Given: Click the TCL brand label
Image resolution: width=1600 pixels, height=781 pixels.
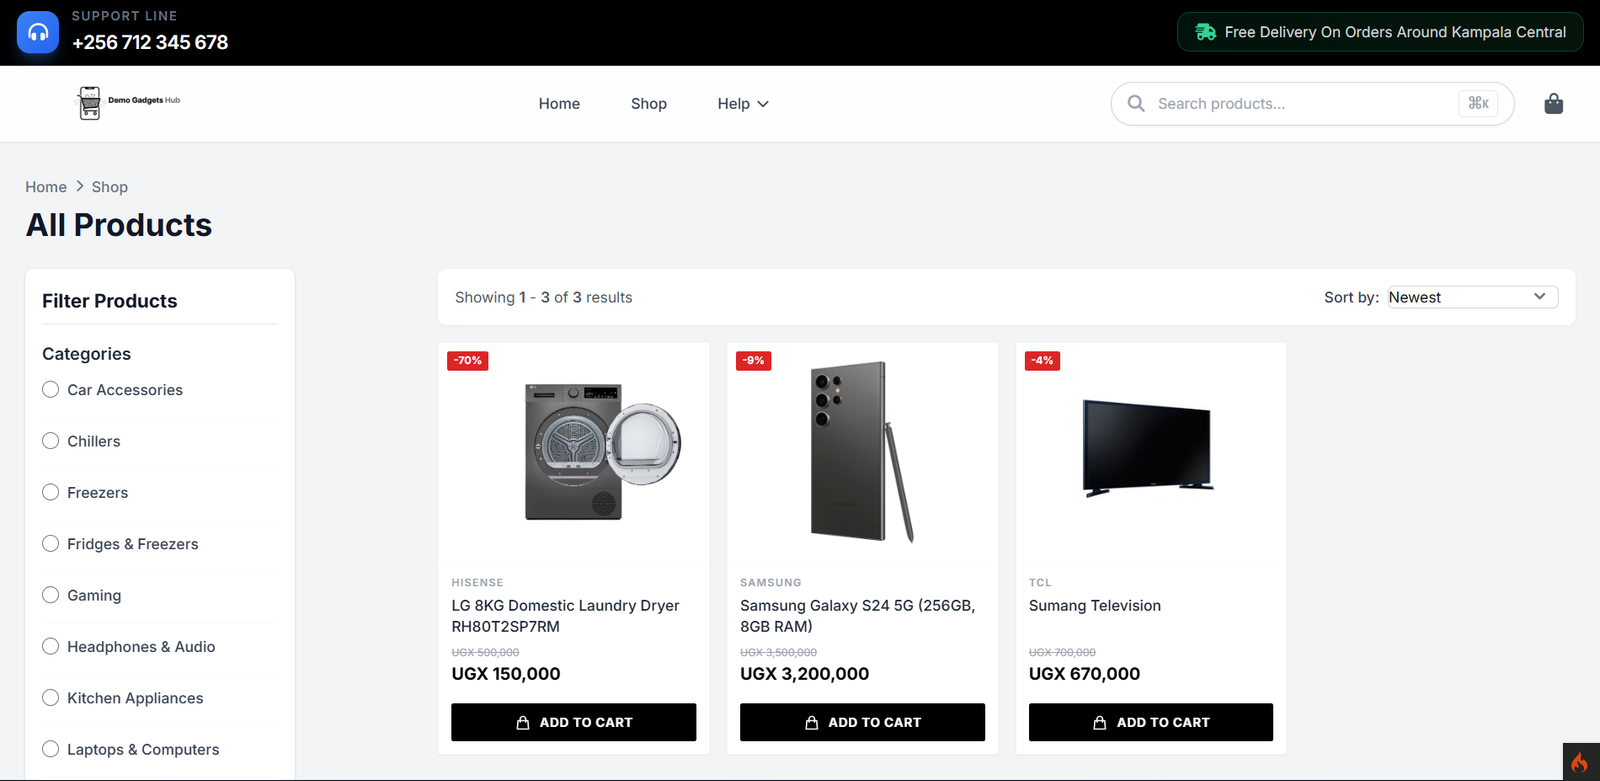Looking at the screenshot, I should click(1040, 583).
